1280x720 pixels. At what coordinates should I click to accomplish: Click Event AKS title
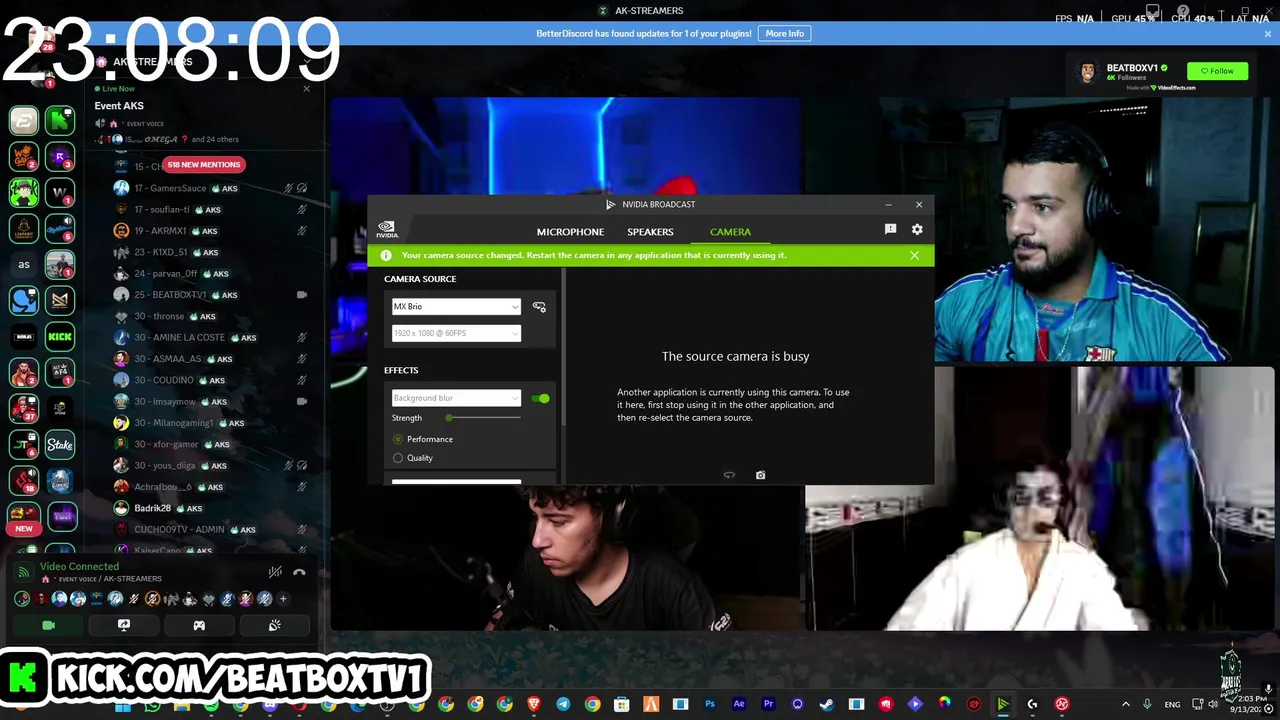119,106
